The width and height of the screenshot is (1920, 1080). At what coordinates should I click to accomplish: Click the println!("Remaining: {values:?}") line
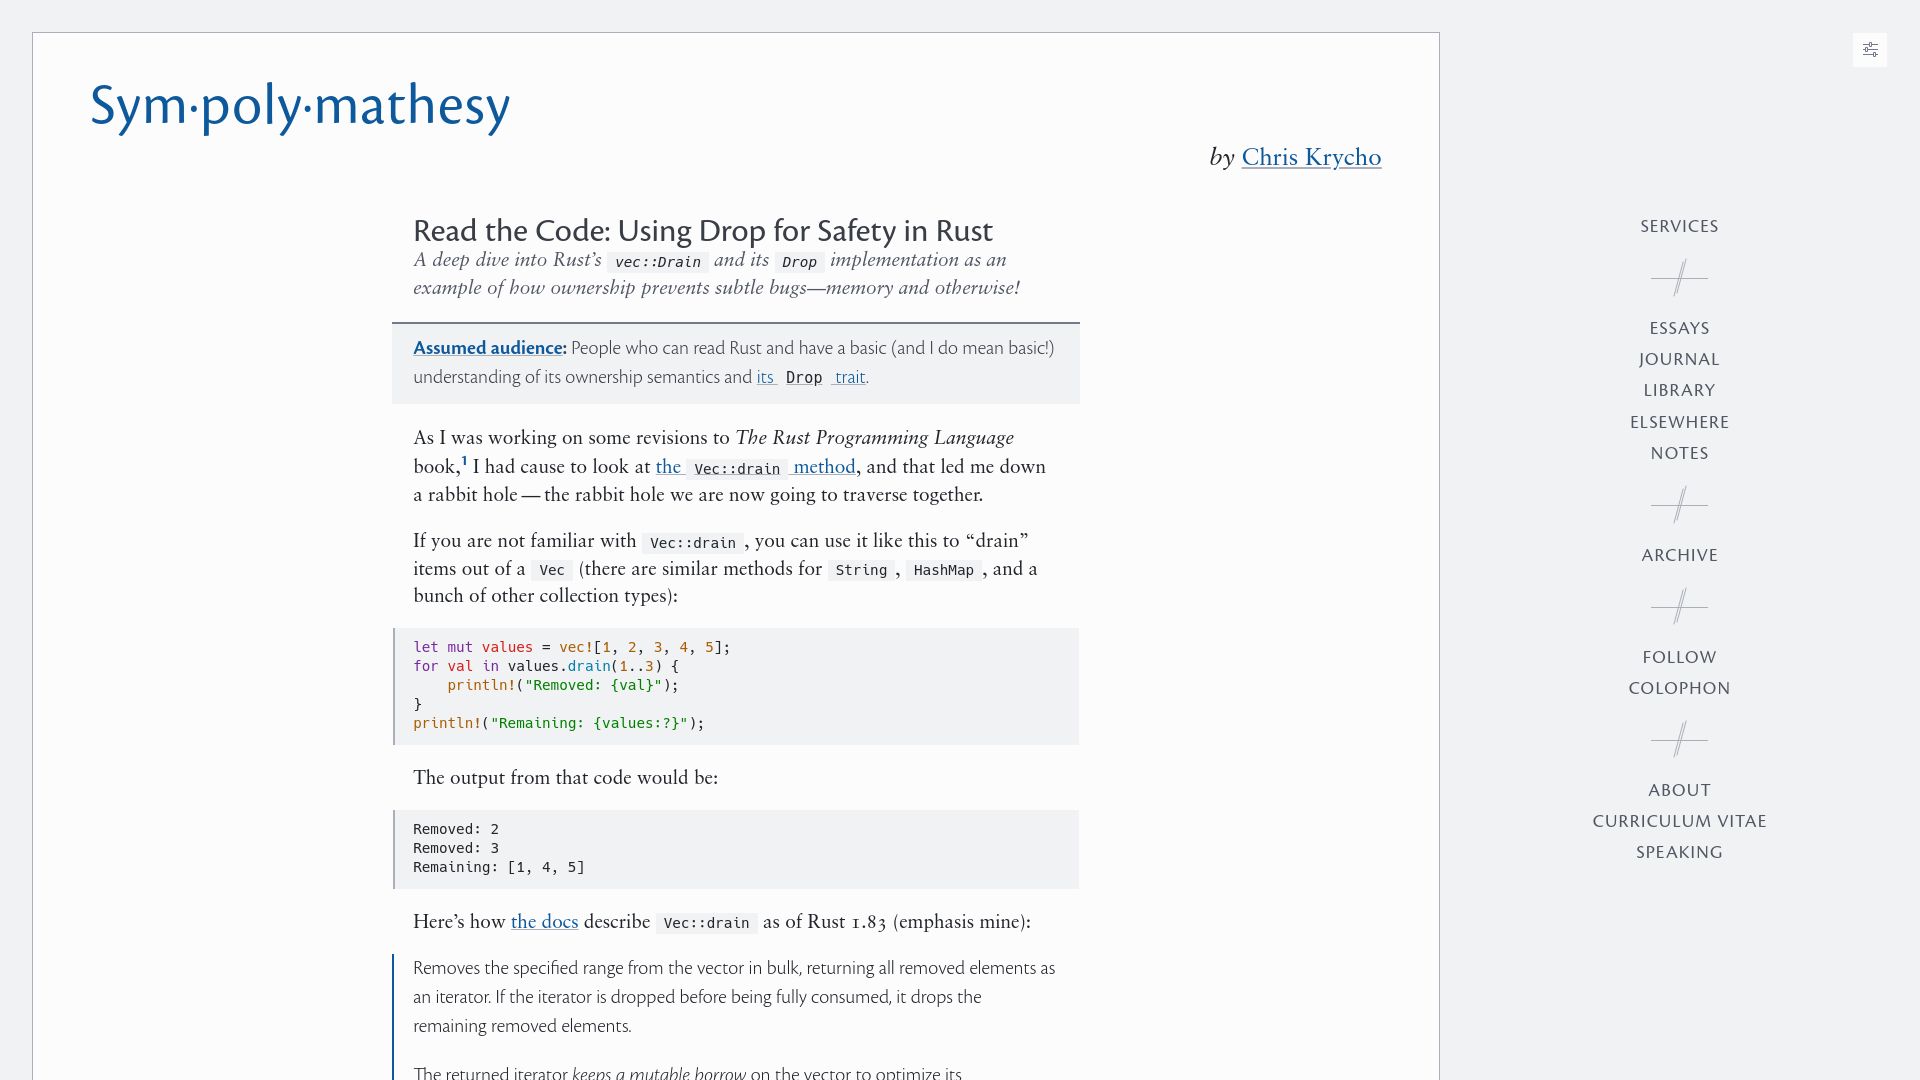tap(559, 723)
